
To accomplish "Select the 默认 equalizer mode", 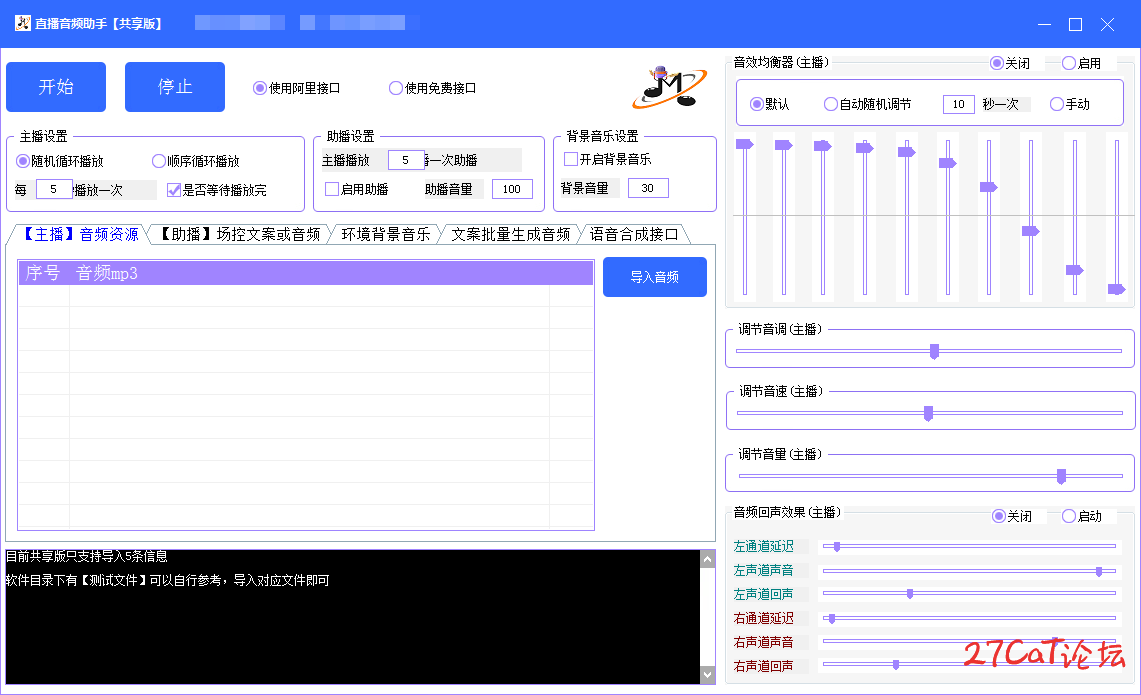I will pyautogui.click(x=770, y=104).
